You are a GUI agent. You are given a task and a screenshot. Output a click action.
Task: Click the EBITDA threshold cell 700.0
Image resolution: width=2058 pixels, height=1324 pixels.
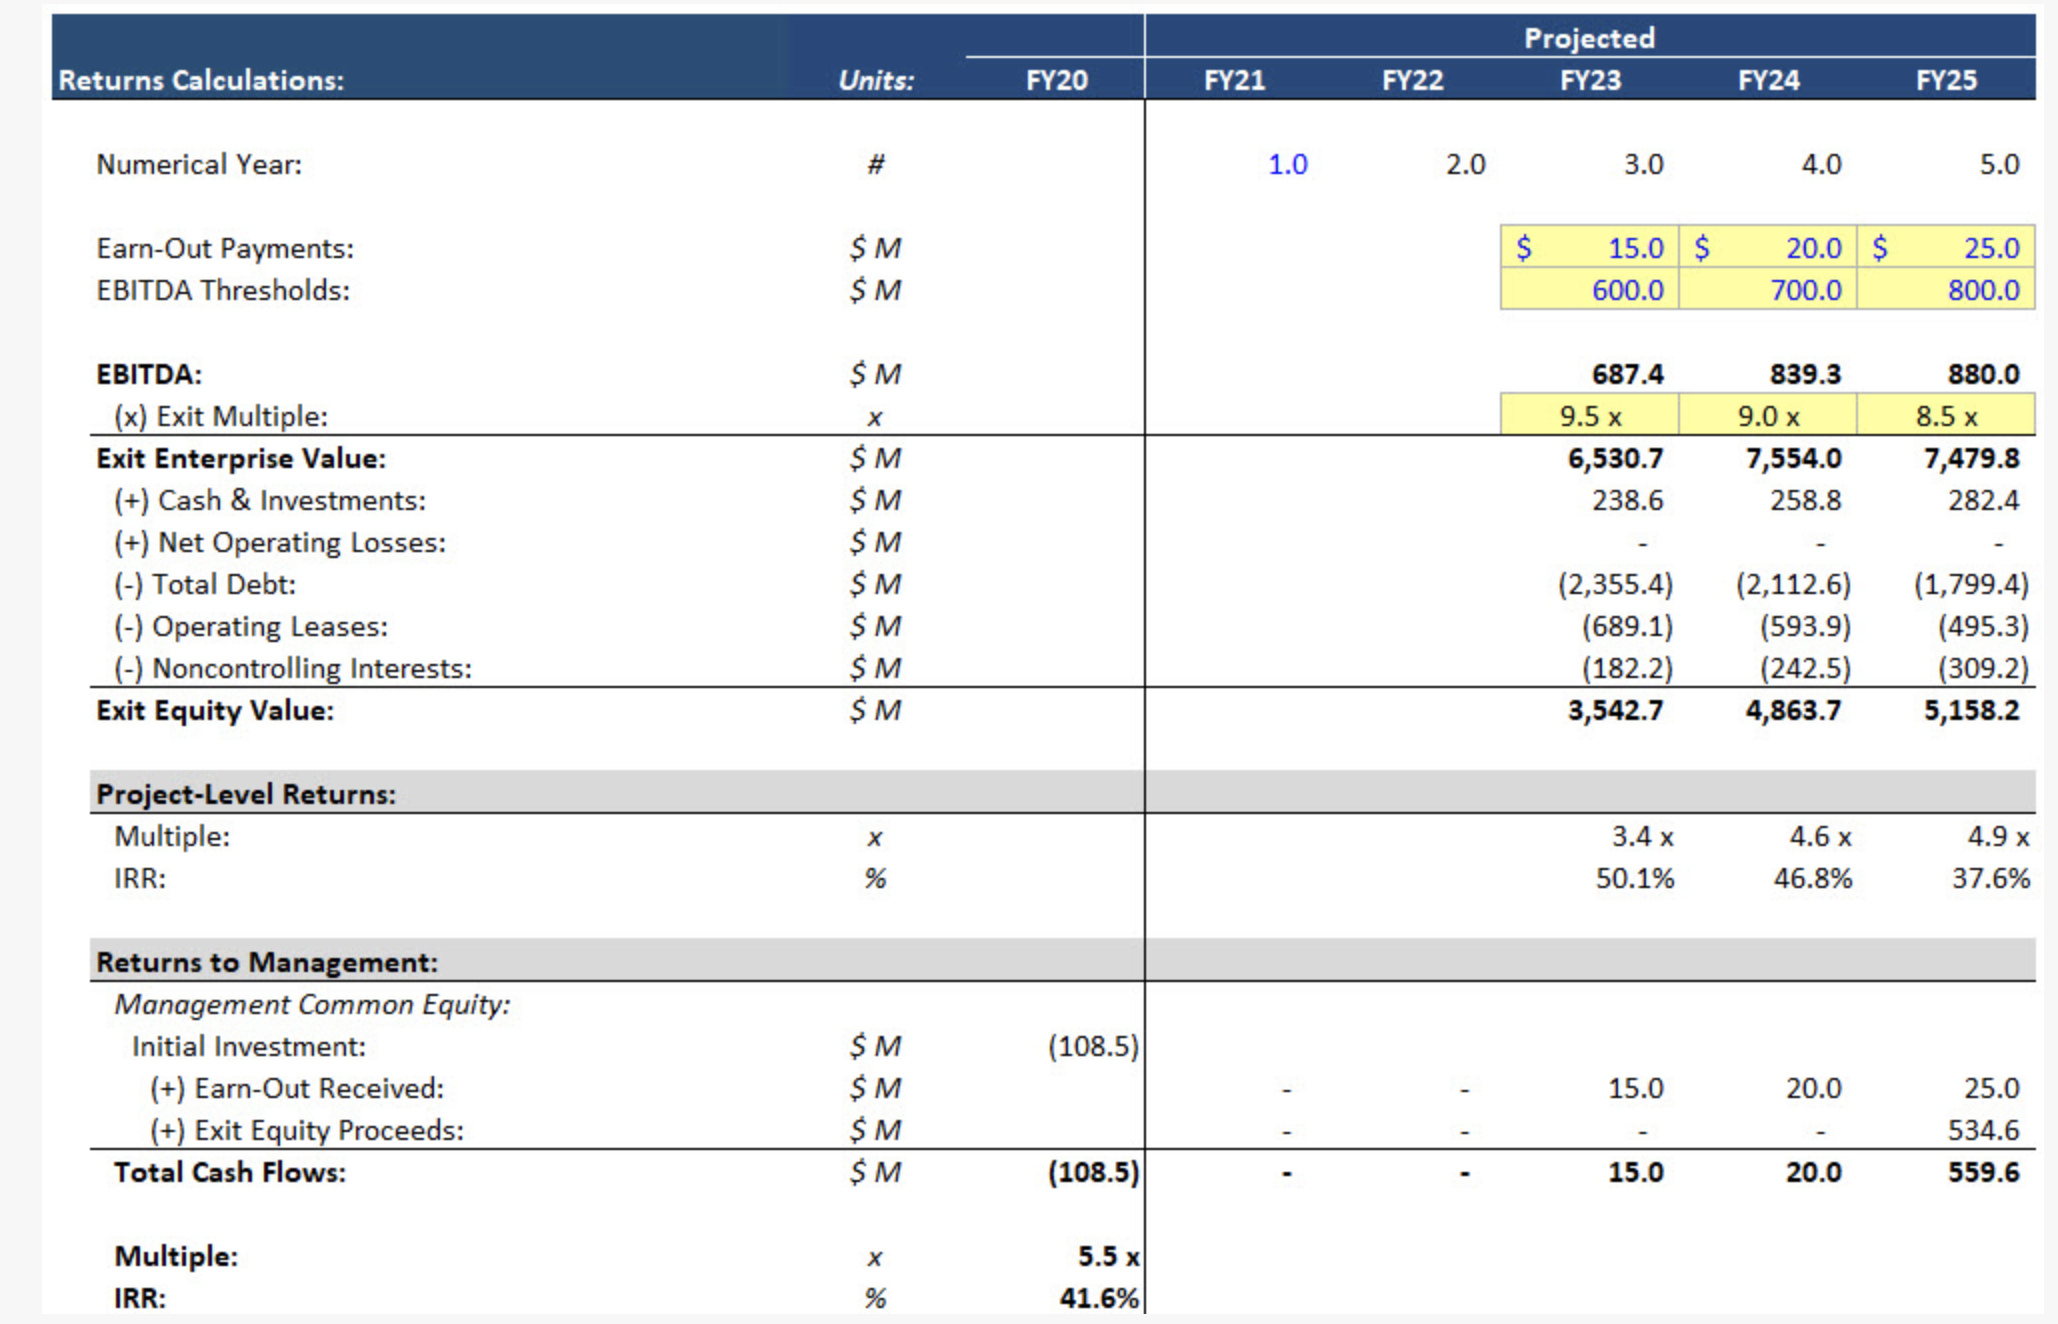1767,290
